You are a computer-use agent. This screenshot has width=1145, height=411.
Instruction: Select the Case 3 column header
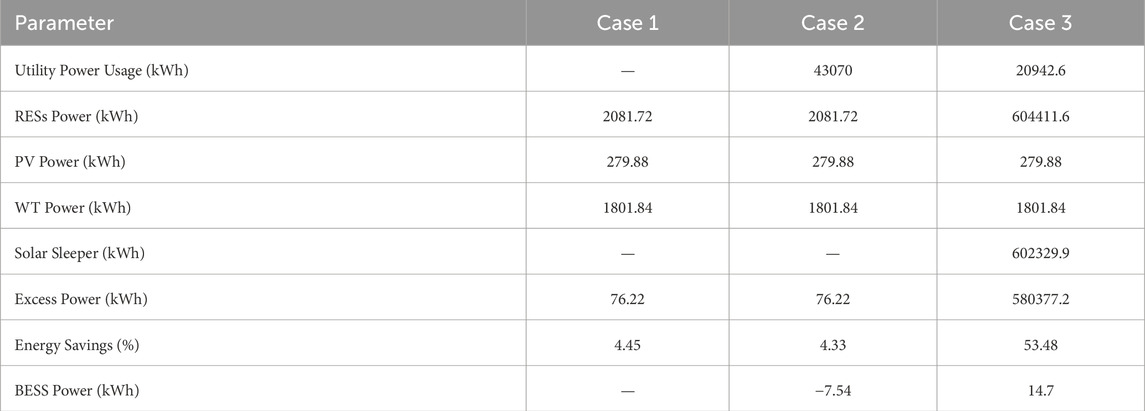tap(1041, 23)
